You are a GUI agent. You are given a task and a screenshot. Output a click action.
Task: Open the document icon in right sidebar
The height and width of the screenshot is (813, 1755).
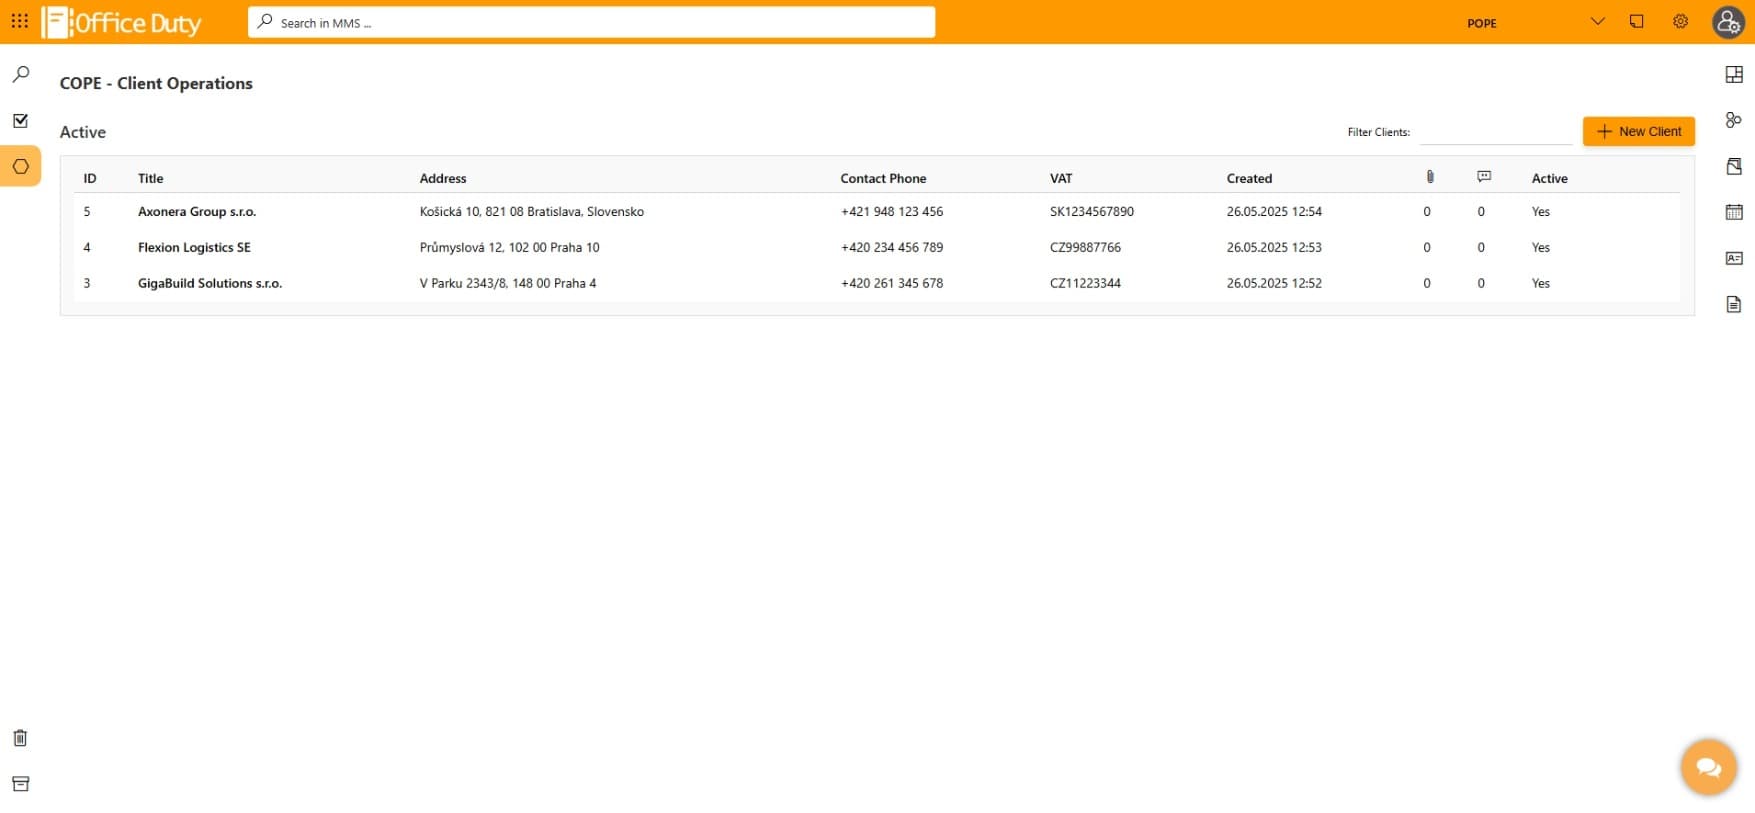(x=1734, y=304)
